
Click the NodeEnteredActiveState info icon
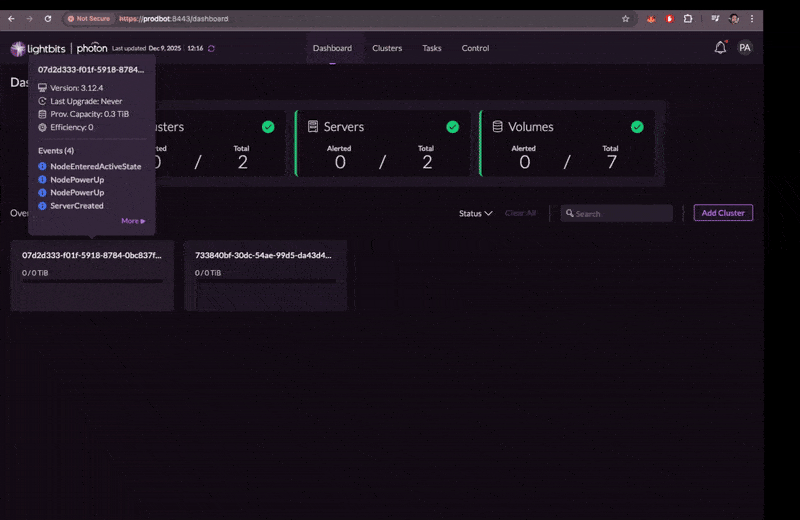click(42, 166)
